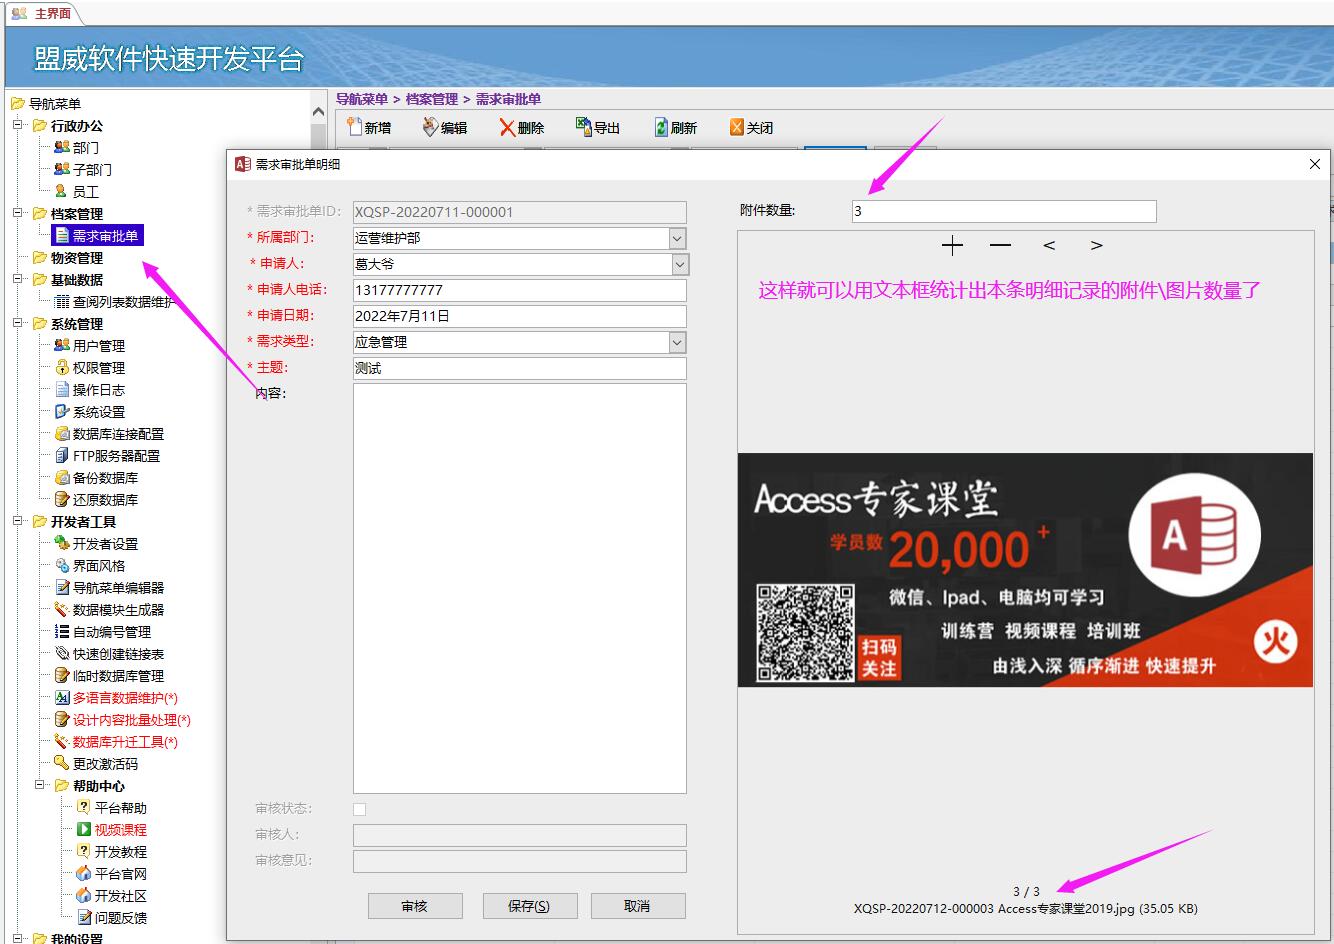Toggle the 审核状态 checkbox
The width and height of the screenshot is (1334, 944).
point(360,809)
